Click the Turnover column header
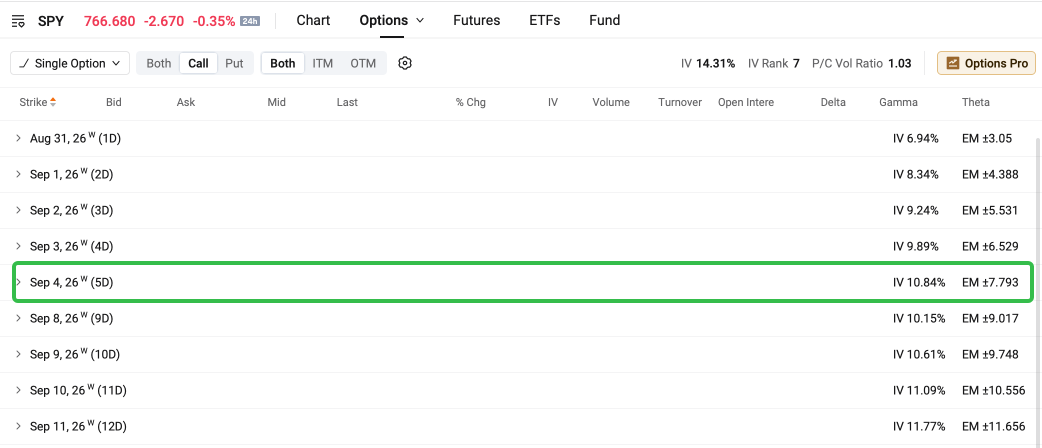 click(680, 102)
